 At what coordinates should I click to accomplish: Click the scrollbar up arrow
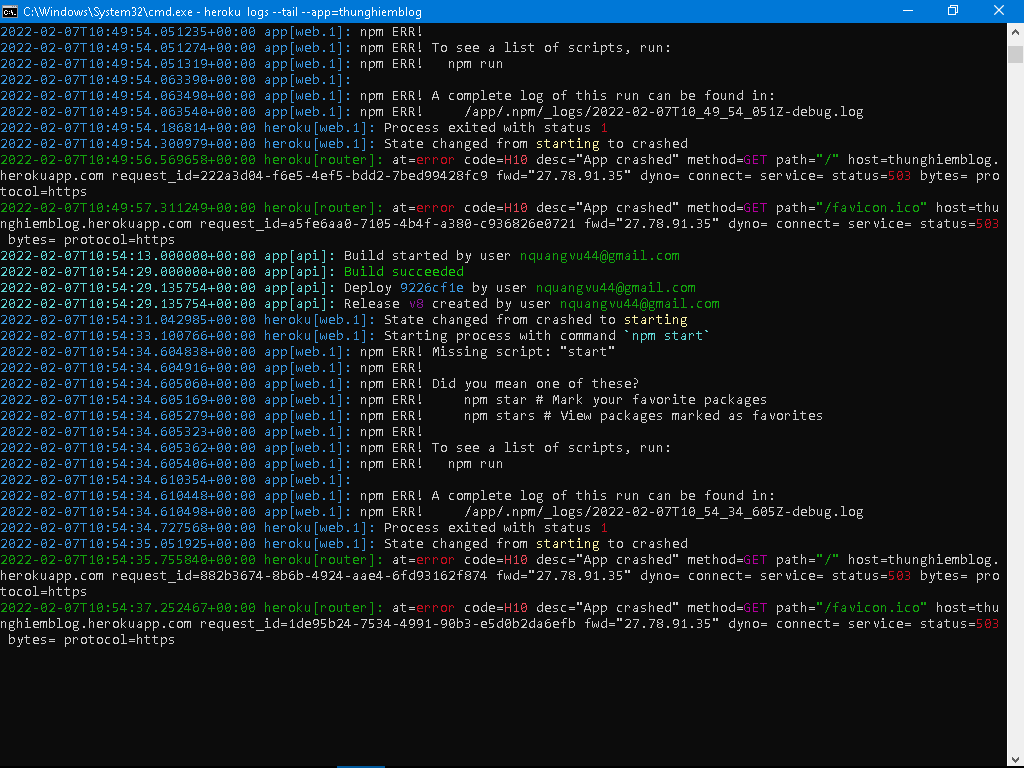tap(1015, 31)
